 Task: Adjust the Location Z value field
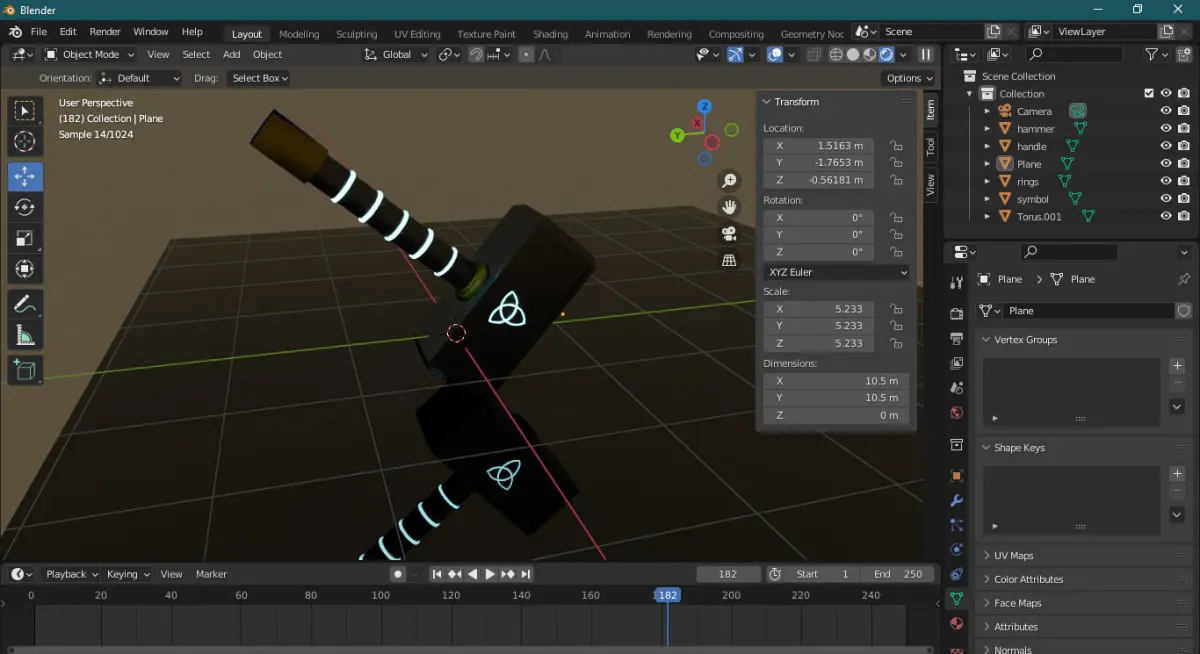pos(818,180)
